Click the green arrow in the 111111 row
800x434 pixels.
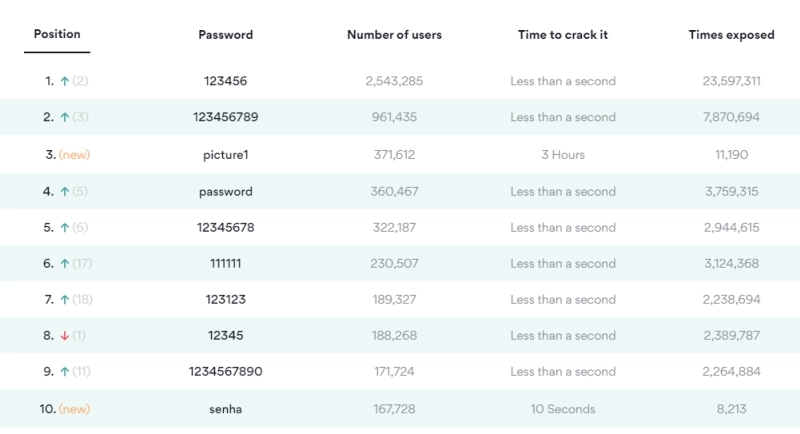tap(64, 263)
